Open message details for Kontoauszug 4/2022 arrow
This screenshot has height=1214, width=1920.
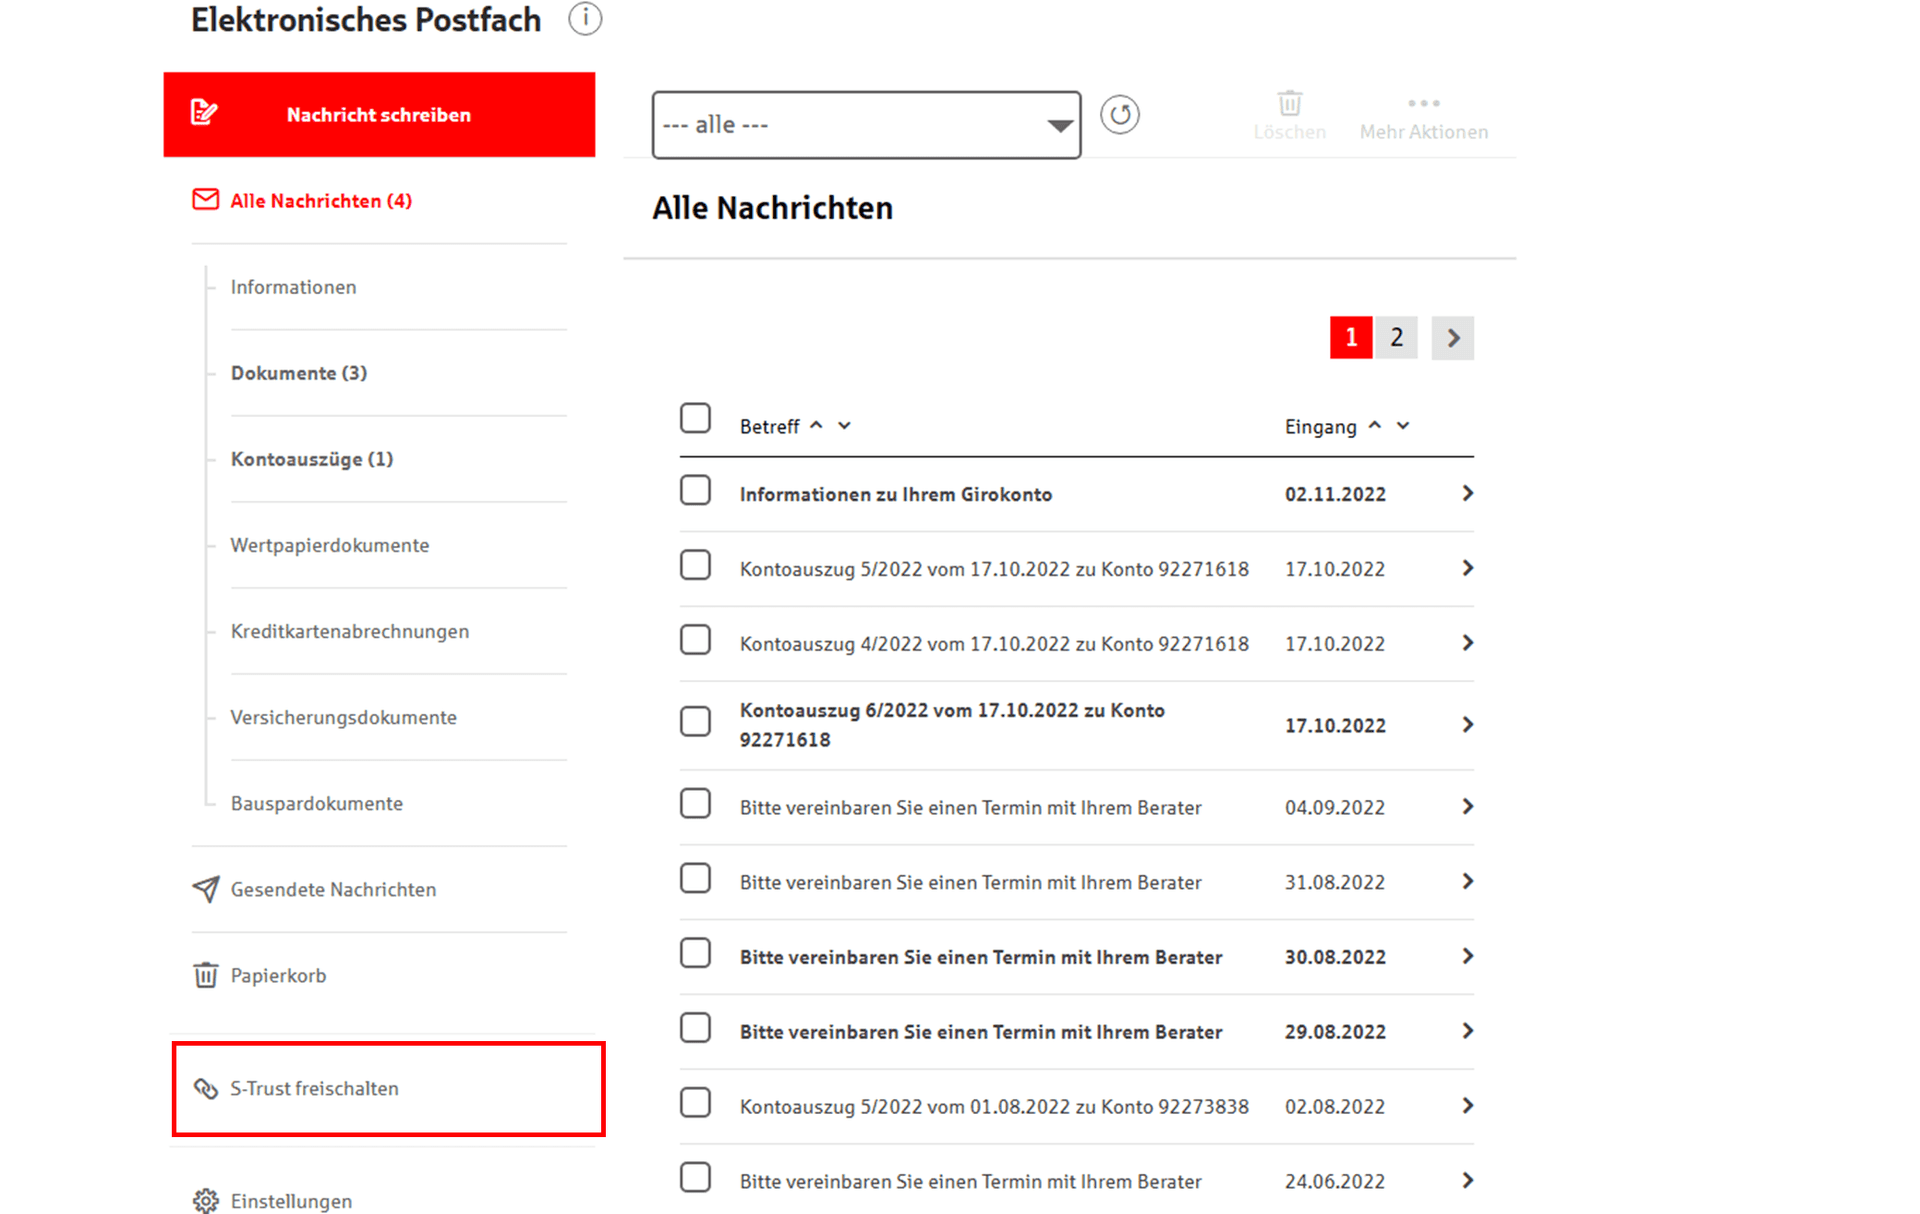[x=1467, y=643]
